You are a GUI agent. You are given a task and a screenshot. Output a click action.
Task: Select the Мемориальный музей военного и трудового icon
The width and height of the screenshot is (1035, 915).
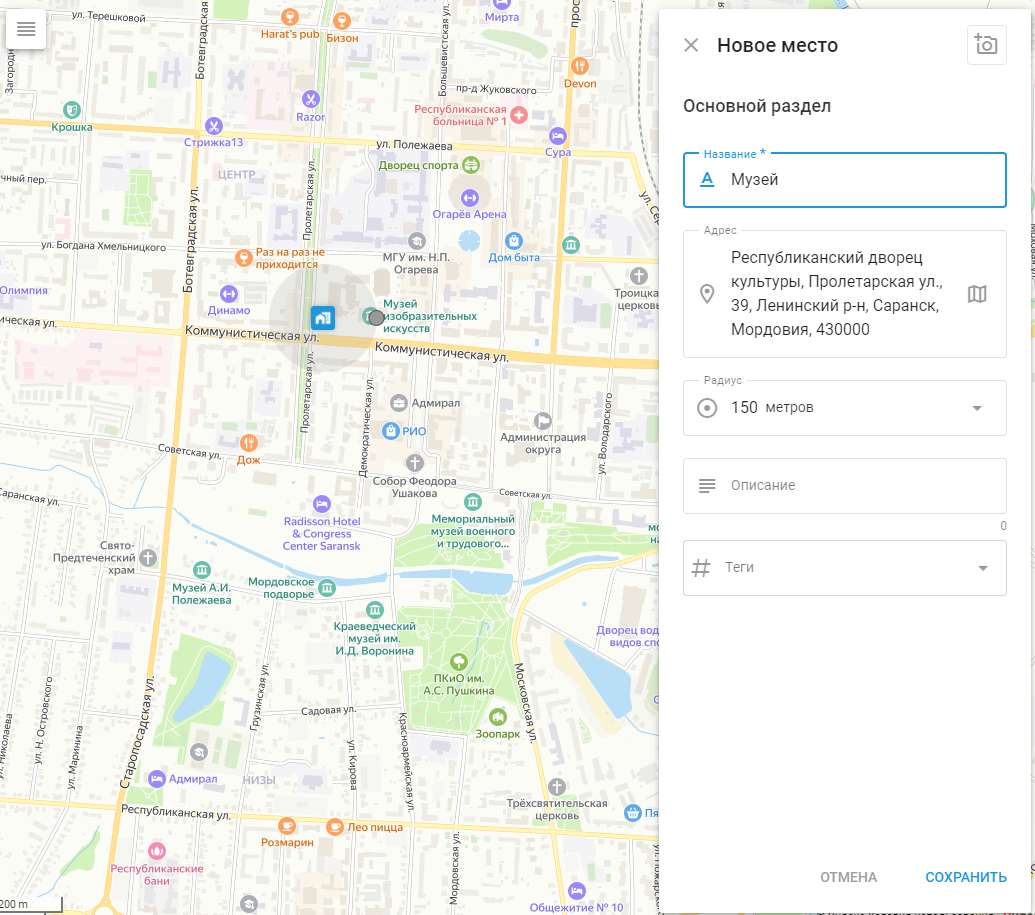click(x=473, y=502)
